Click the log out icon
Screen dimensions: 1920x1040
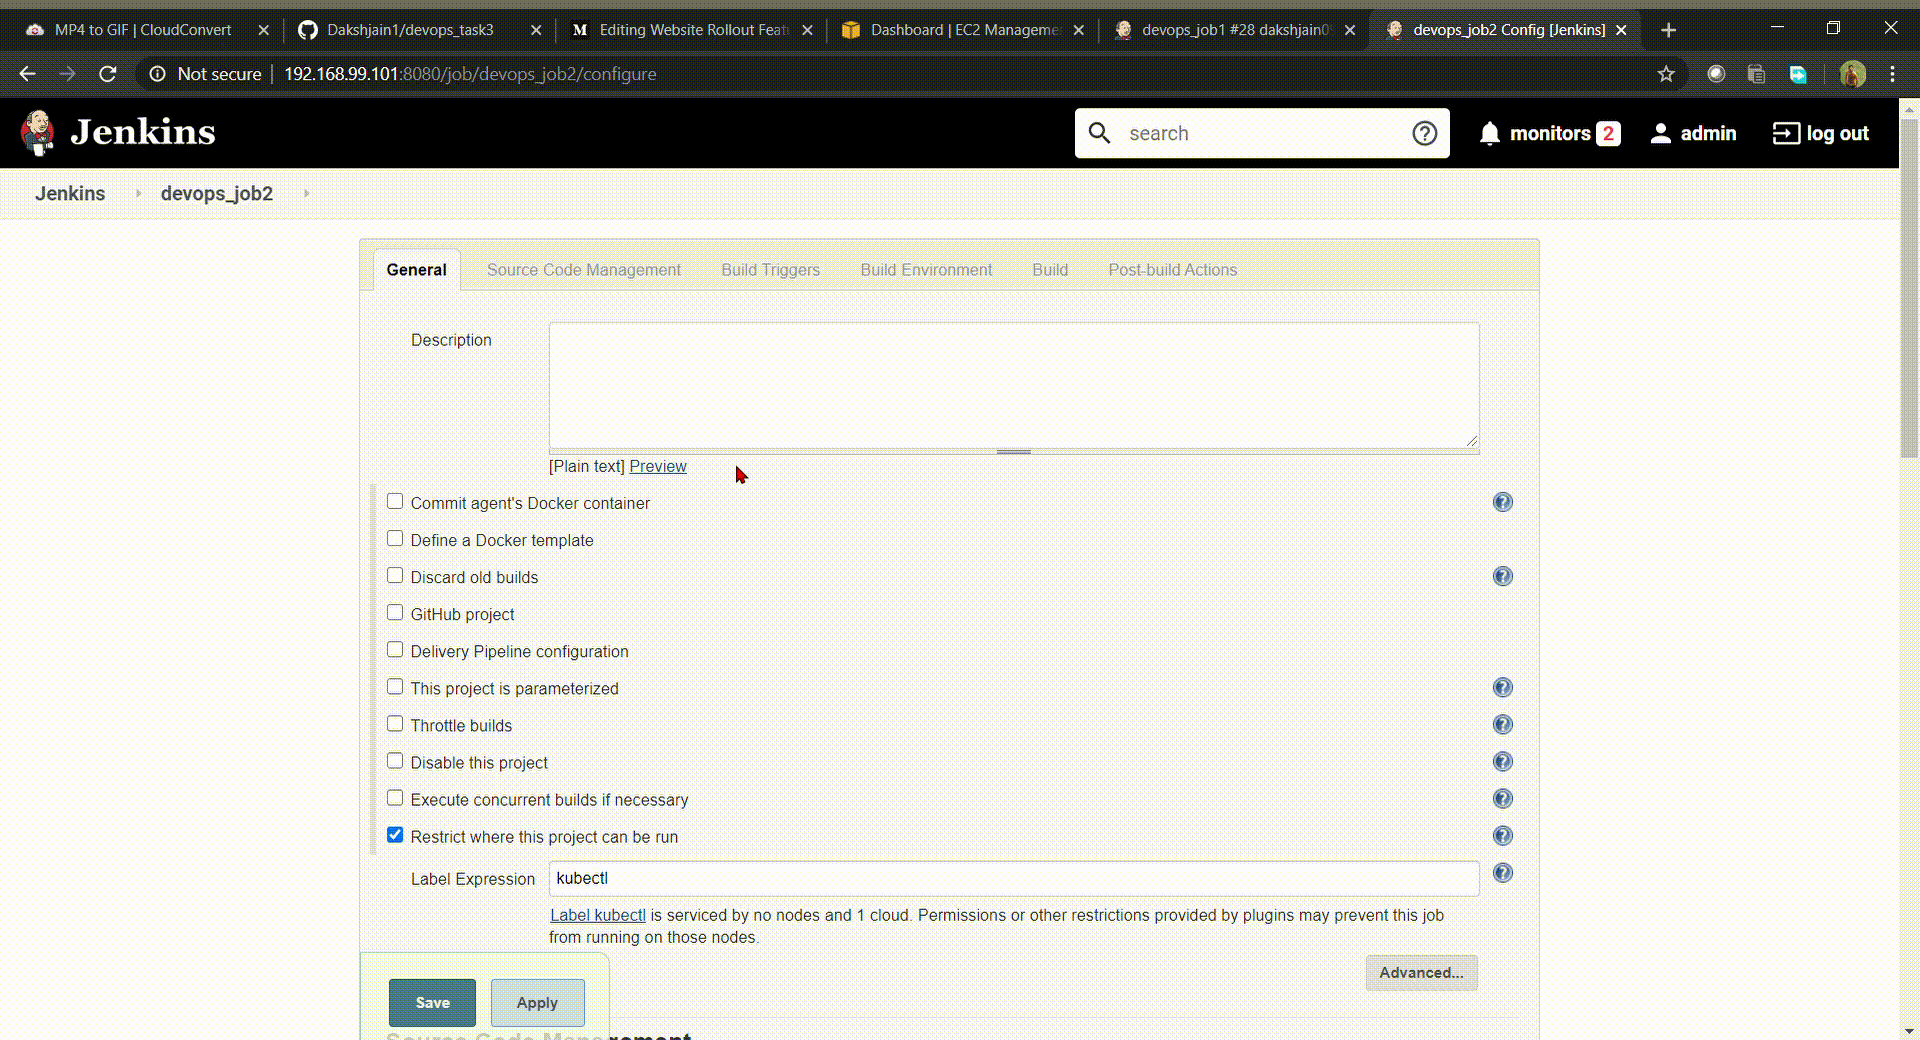(1786, 133)
